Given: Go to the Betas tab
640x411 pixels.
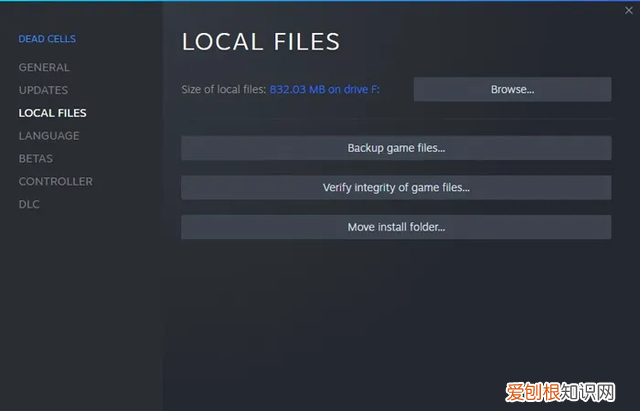Looking at the screenshot, I should coord(35,159).
